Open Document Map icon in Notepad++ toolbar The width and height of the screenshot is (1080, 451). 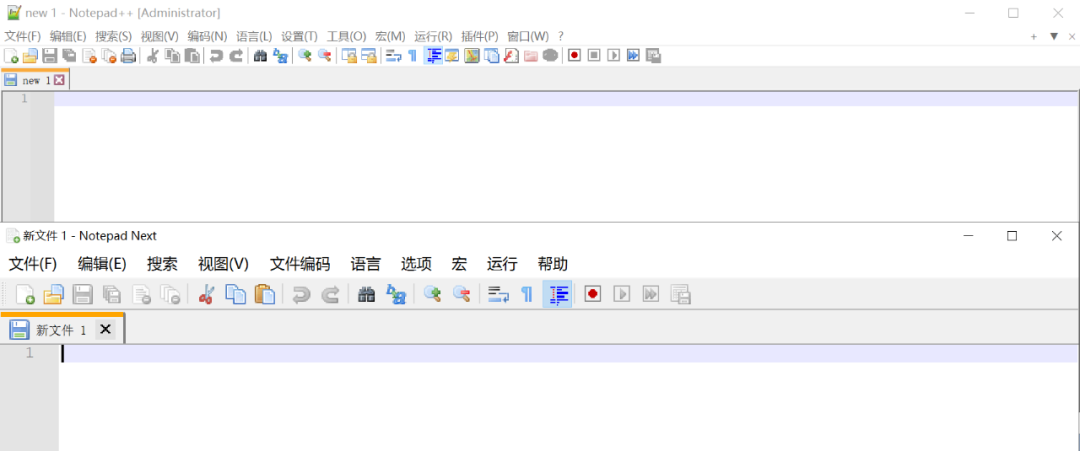(x=471, y=56)
